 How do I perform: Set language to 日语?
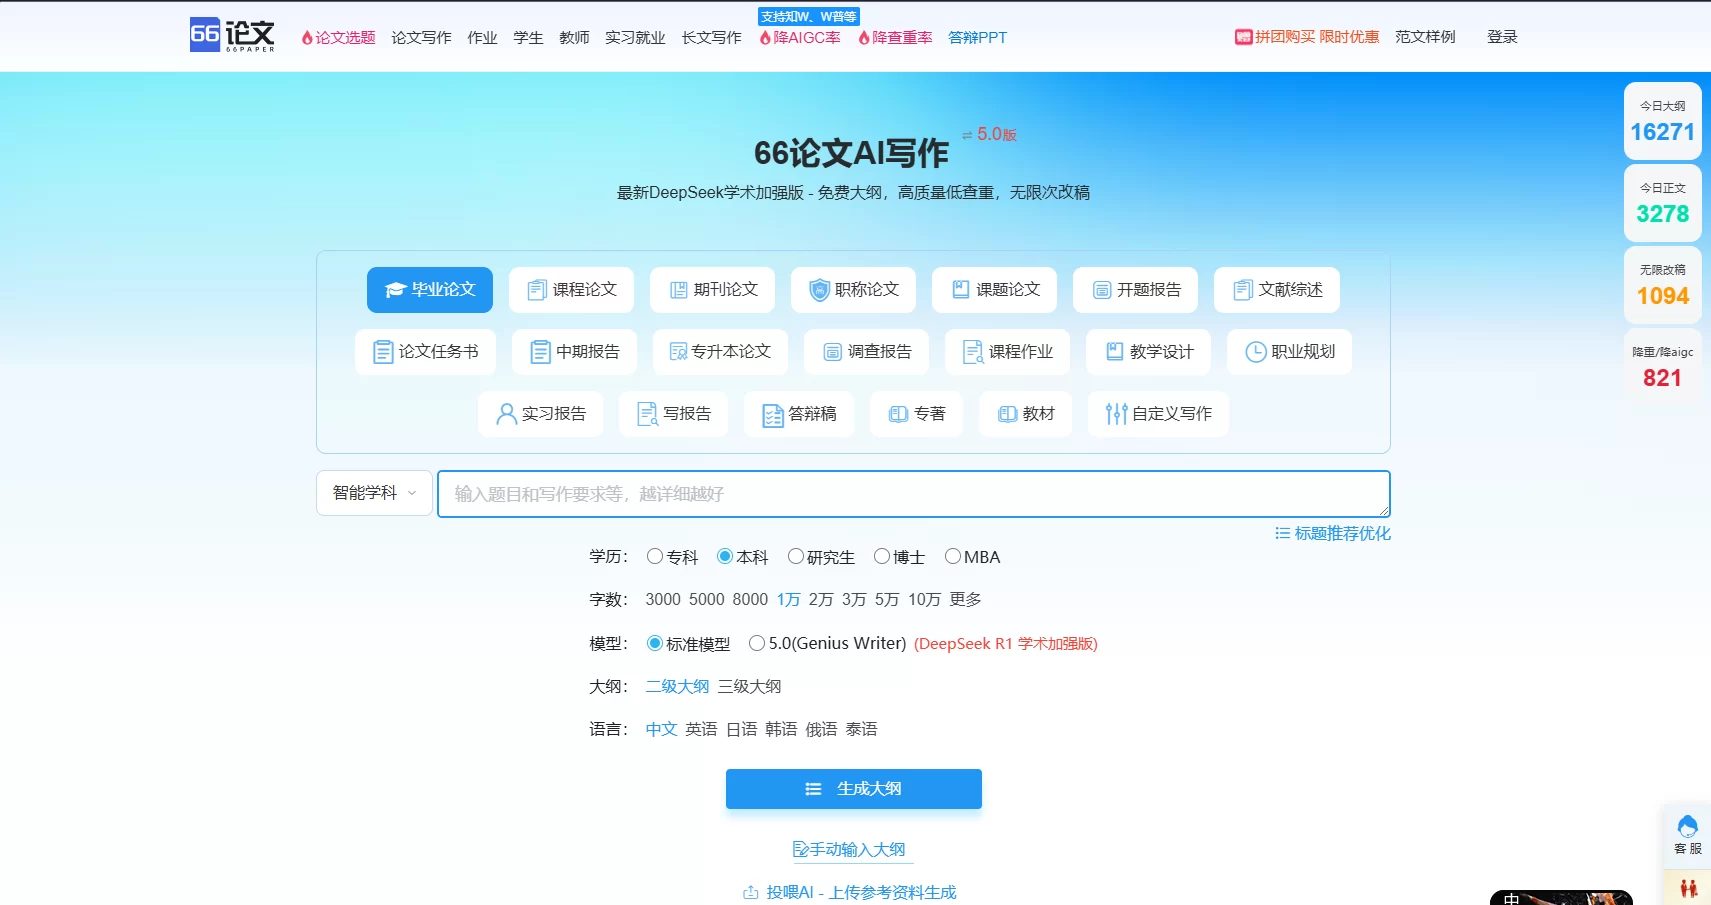point(741,730)
